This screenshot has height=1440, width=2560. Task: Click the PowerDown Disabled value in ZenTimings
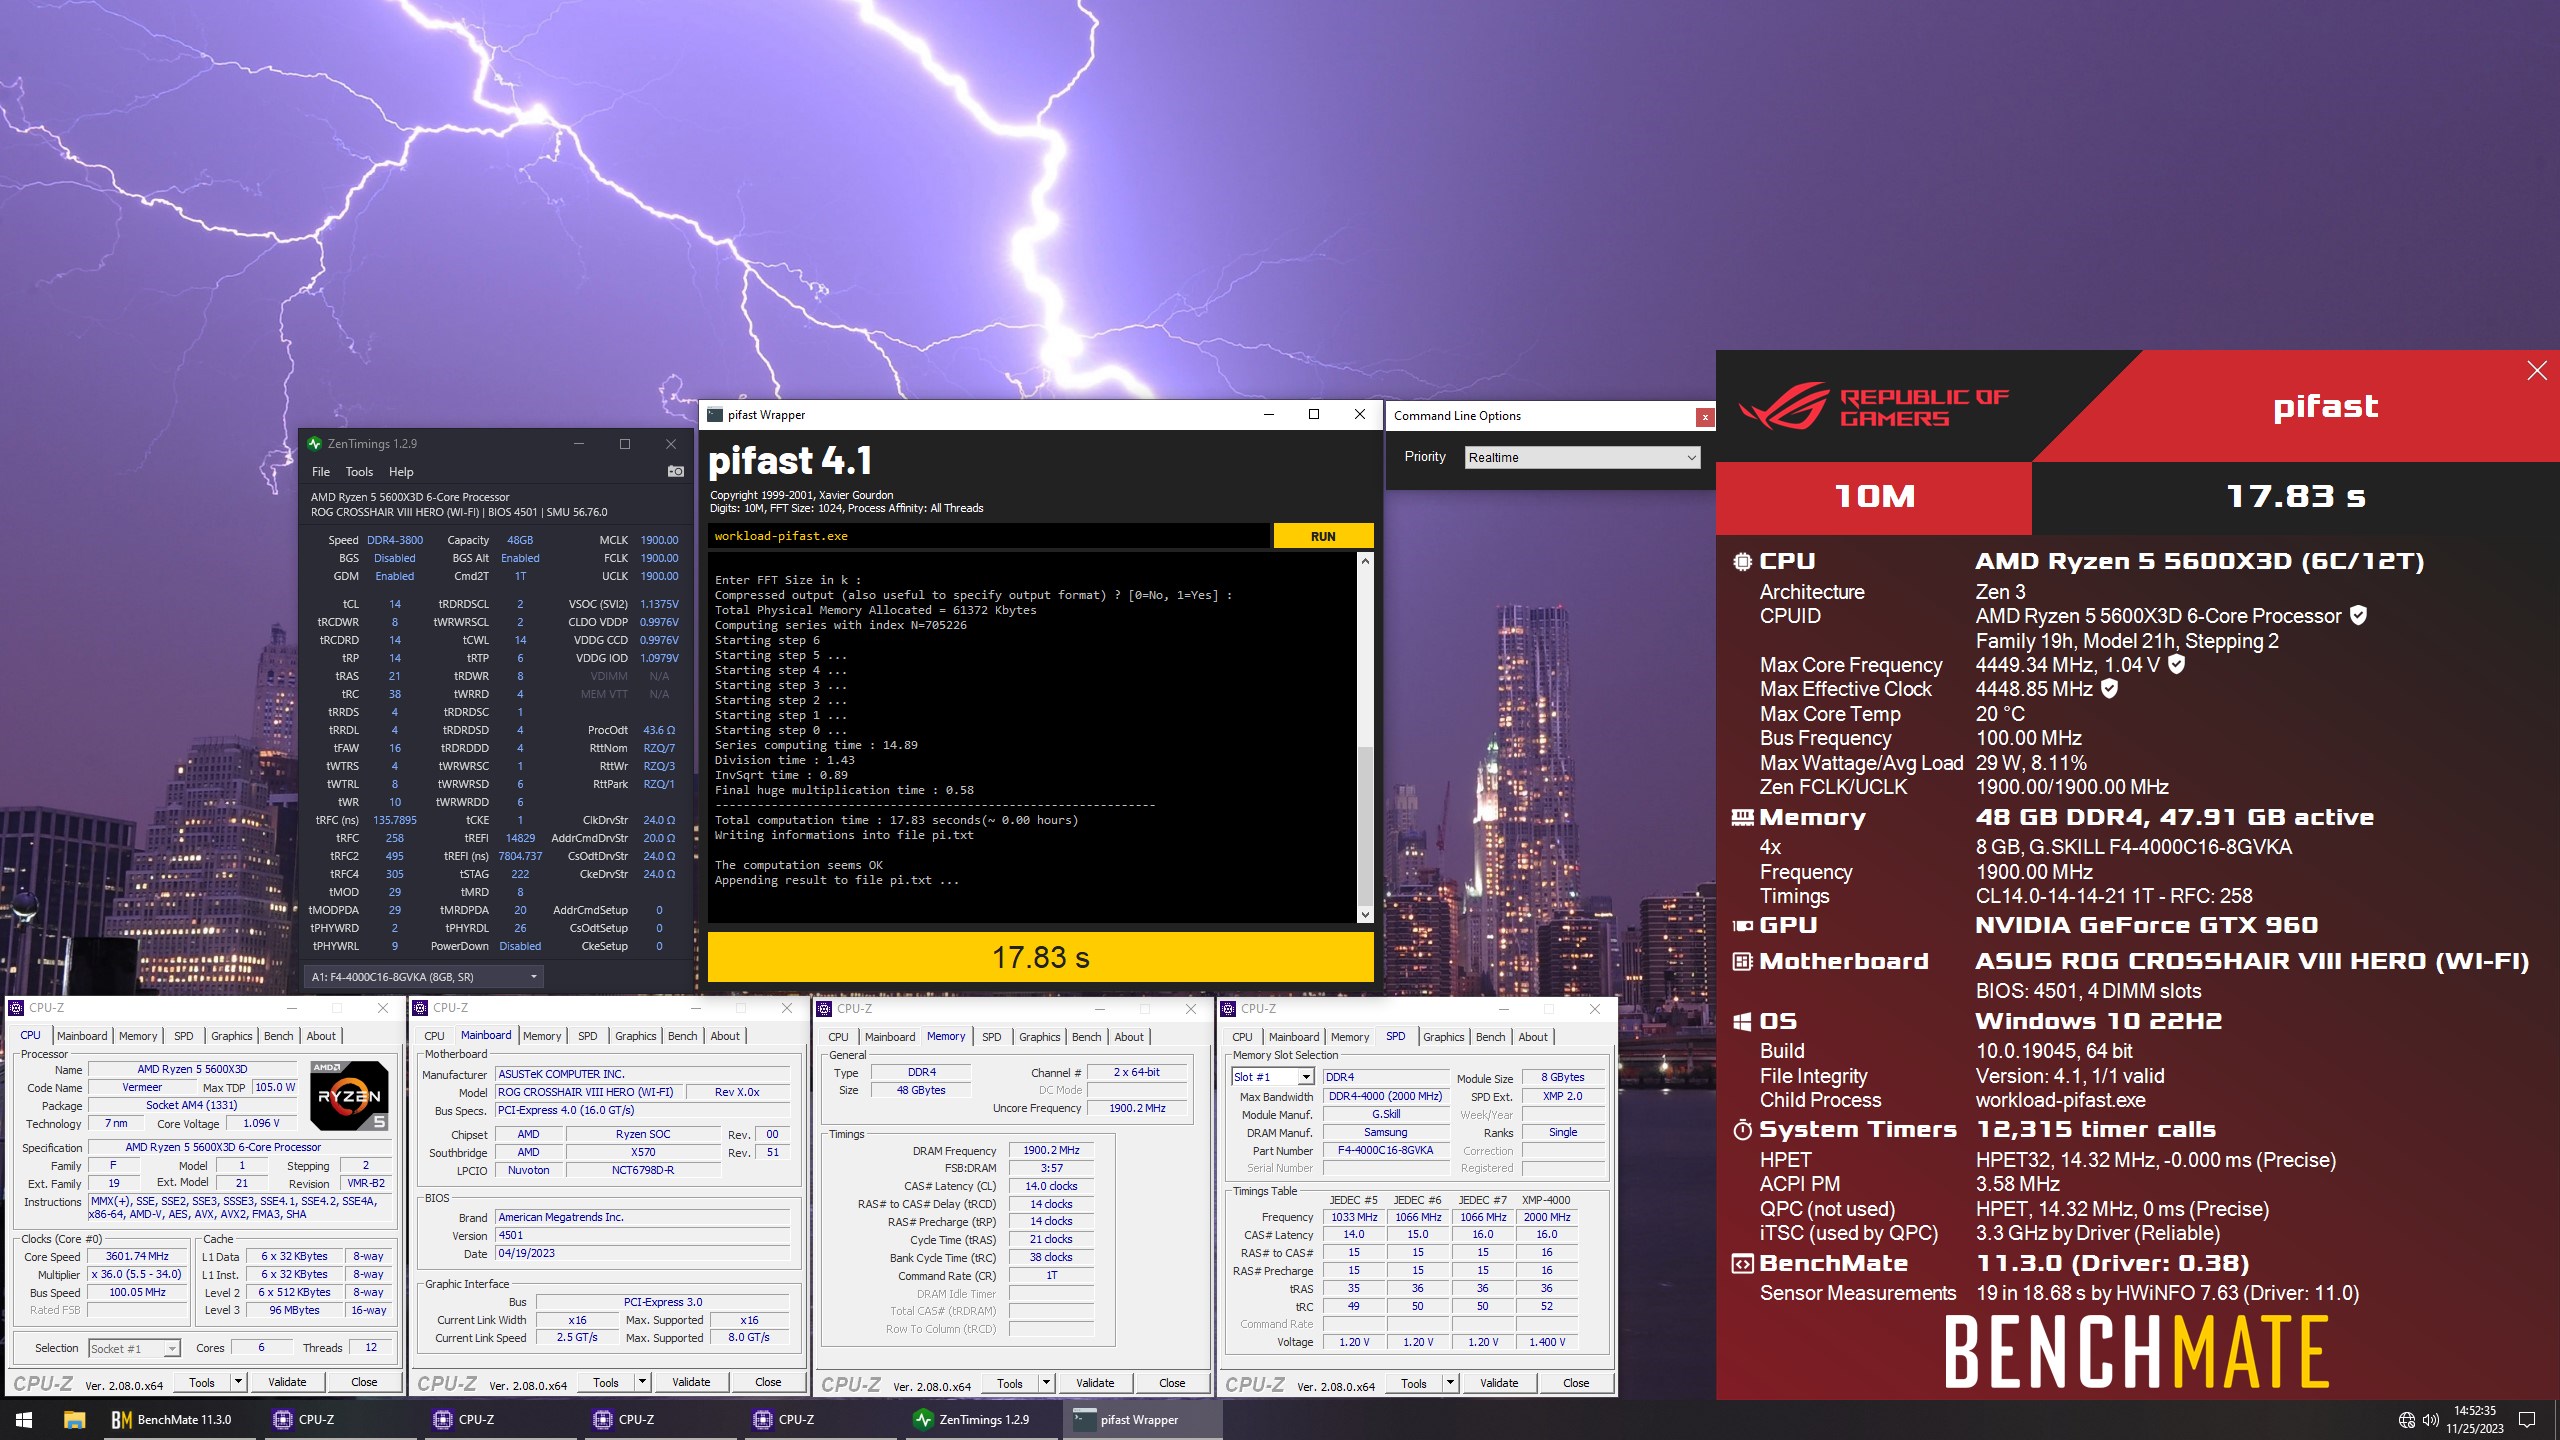pyautogui.click(x=520, y=946)
